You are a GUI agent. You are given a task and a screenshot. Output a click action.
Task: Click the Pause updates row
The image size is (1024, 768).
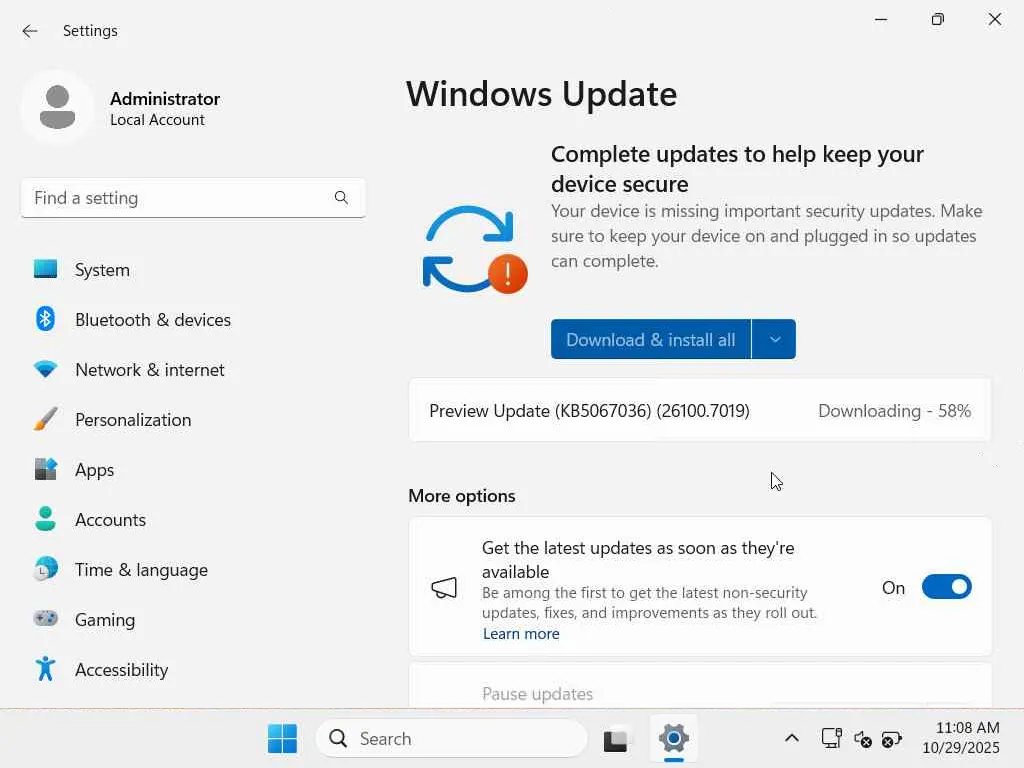tap(700, 686)
